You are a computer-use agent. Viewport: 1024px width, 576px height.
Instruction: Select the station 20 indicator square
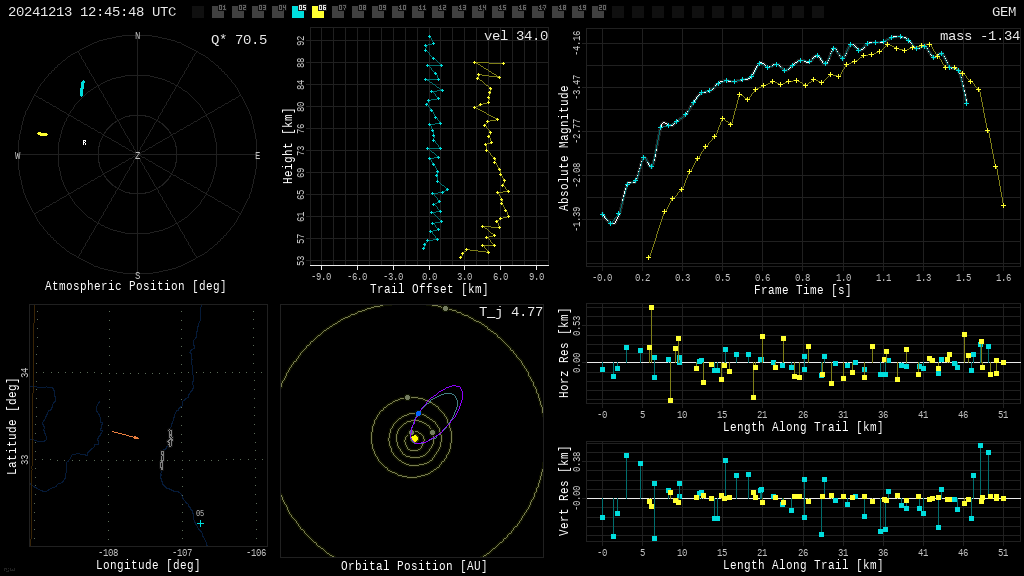598,12
